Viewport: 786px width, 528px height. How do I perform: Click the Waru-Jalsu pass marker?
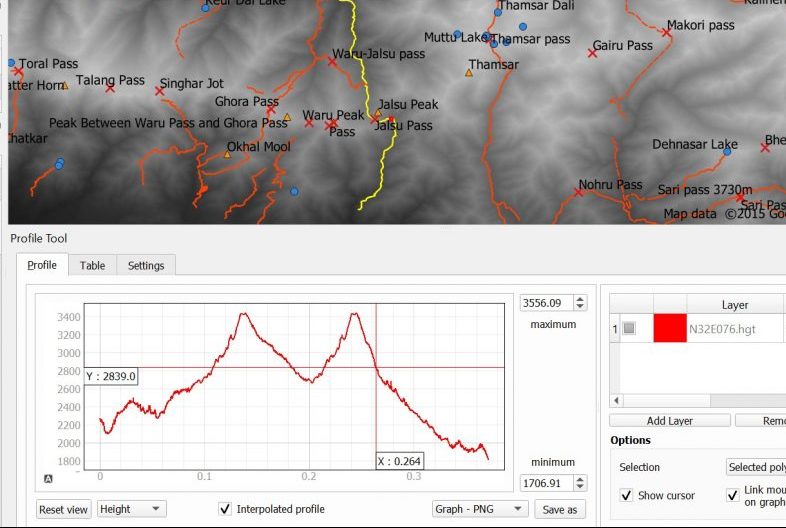pyautogui.click(x=332, y=62)
